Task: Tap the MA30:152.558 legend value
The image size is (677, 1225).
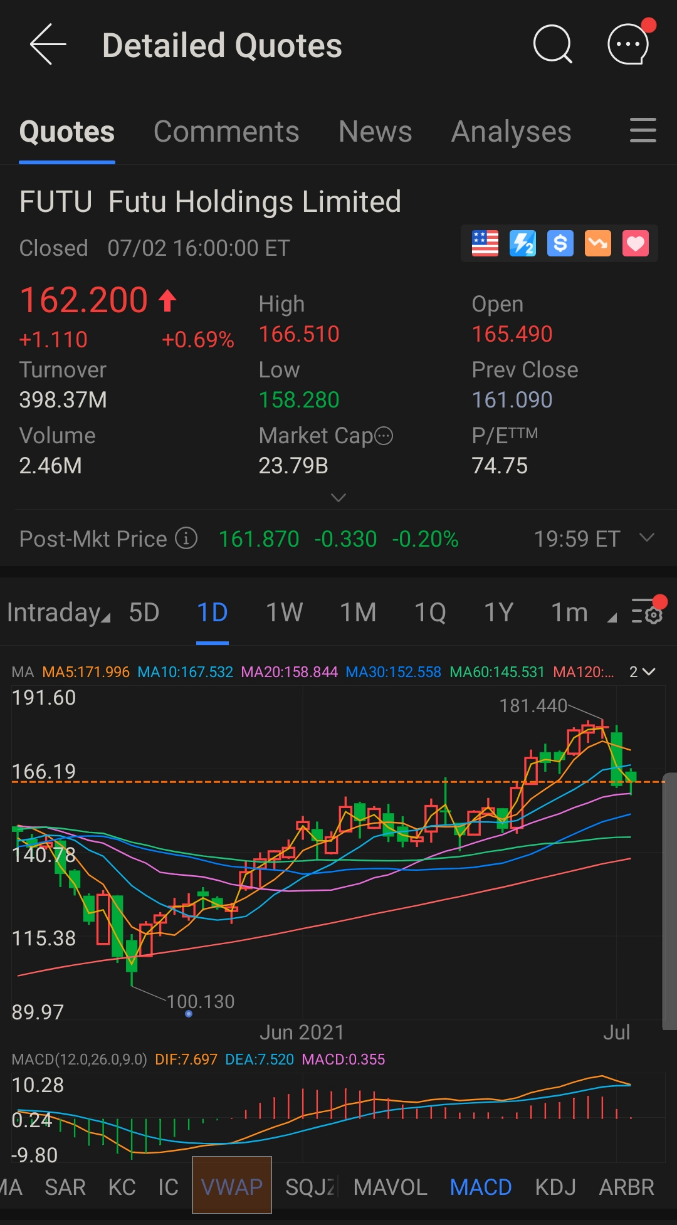Action: tap(393, 672)
